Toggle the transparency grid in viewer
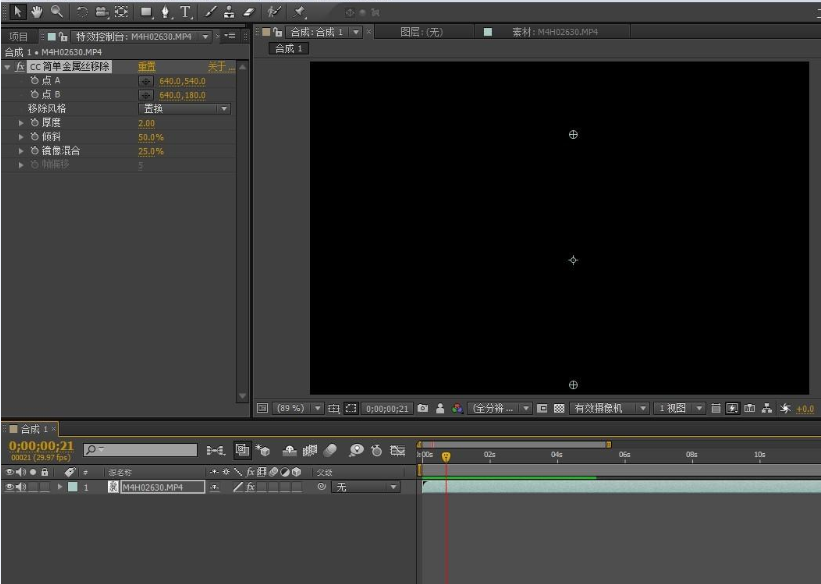The image size is (821, 584). [x=559, y=409]
